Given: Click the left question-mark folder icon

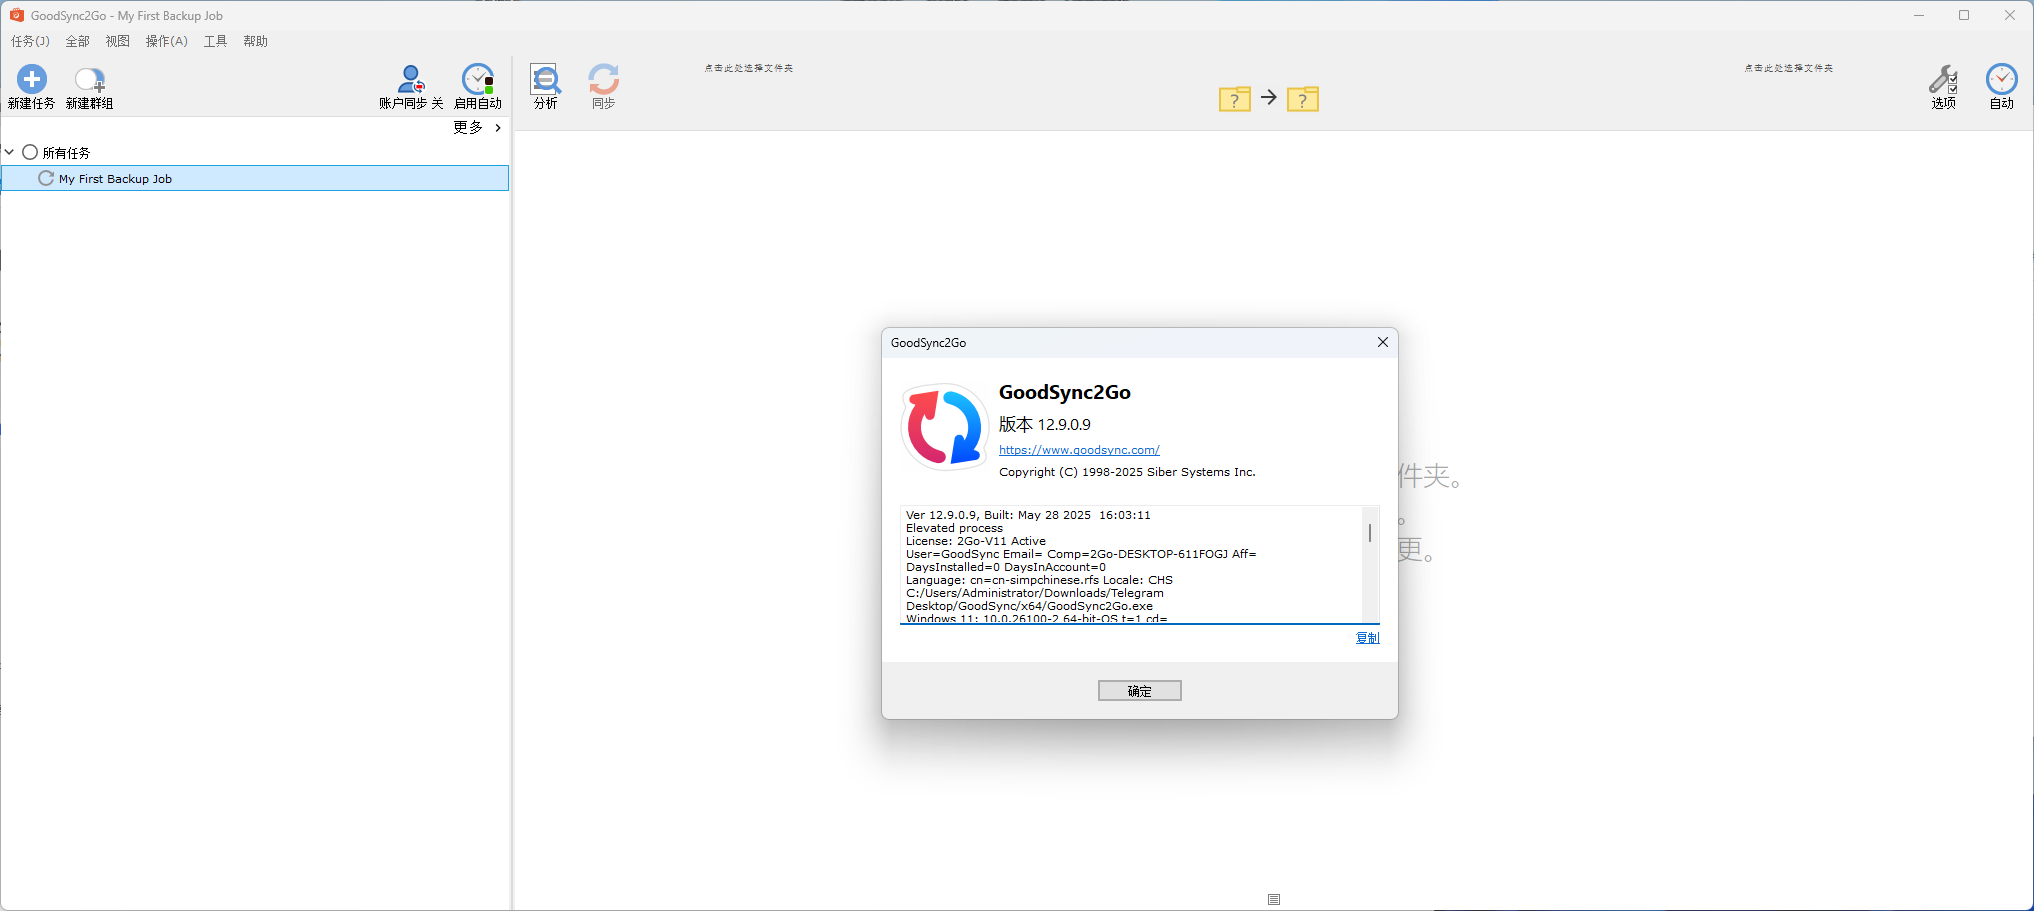Looking at the screenshot, I should click(1234, 99).
